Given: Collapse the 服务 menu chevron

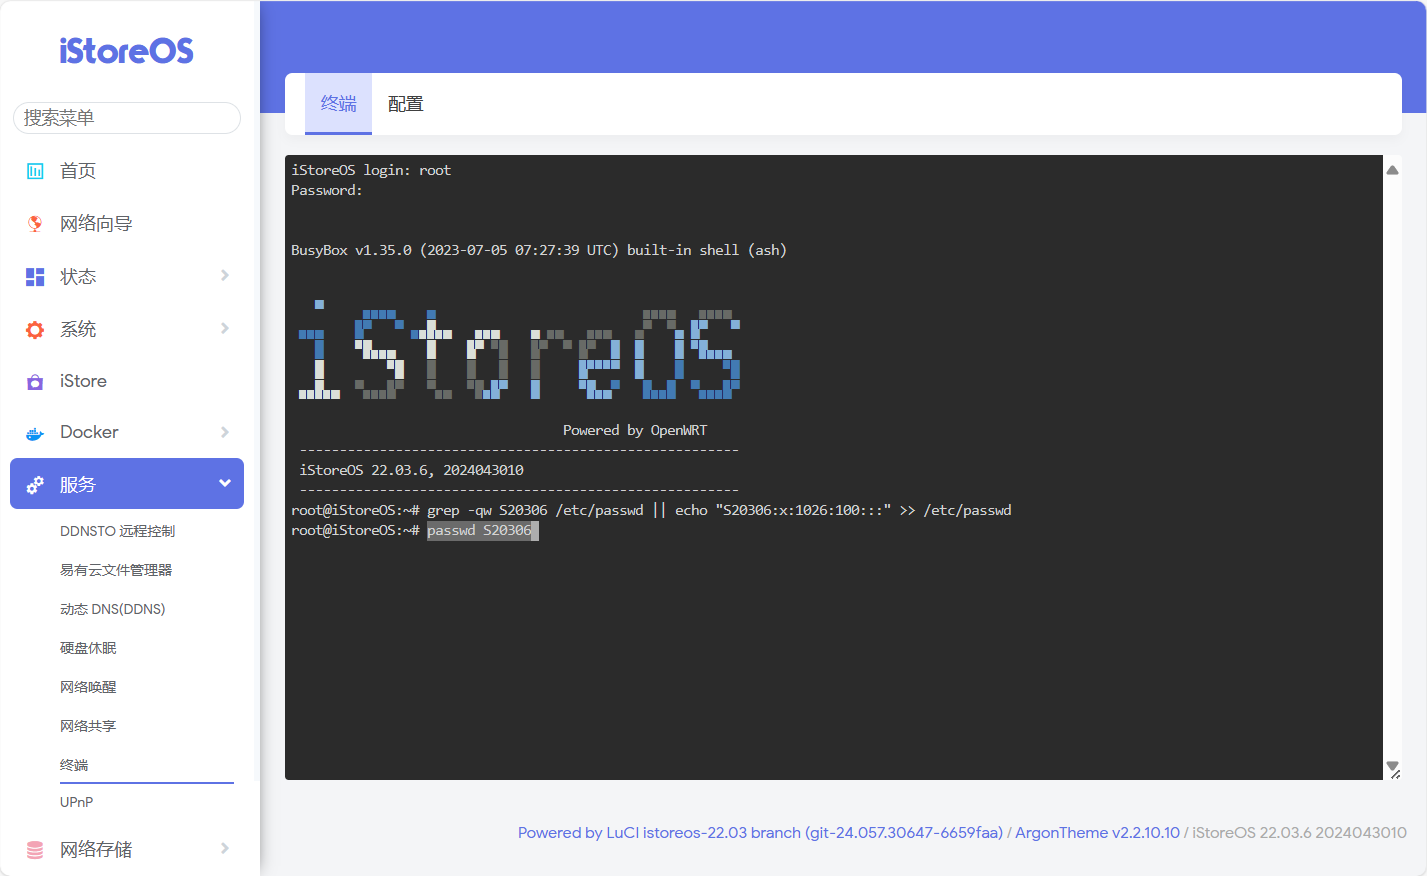Looking at the screenshot, I should 225,484.
